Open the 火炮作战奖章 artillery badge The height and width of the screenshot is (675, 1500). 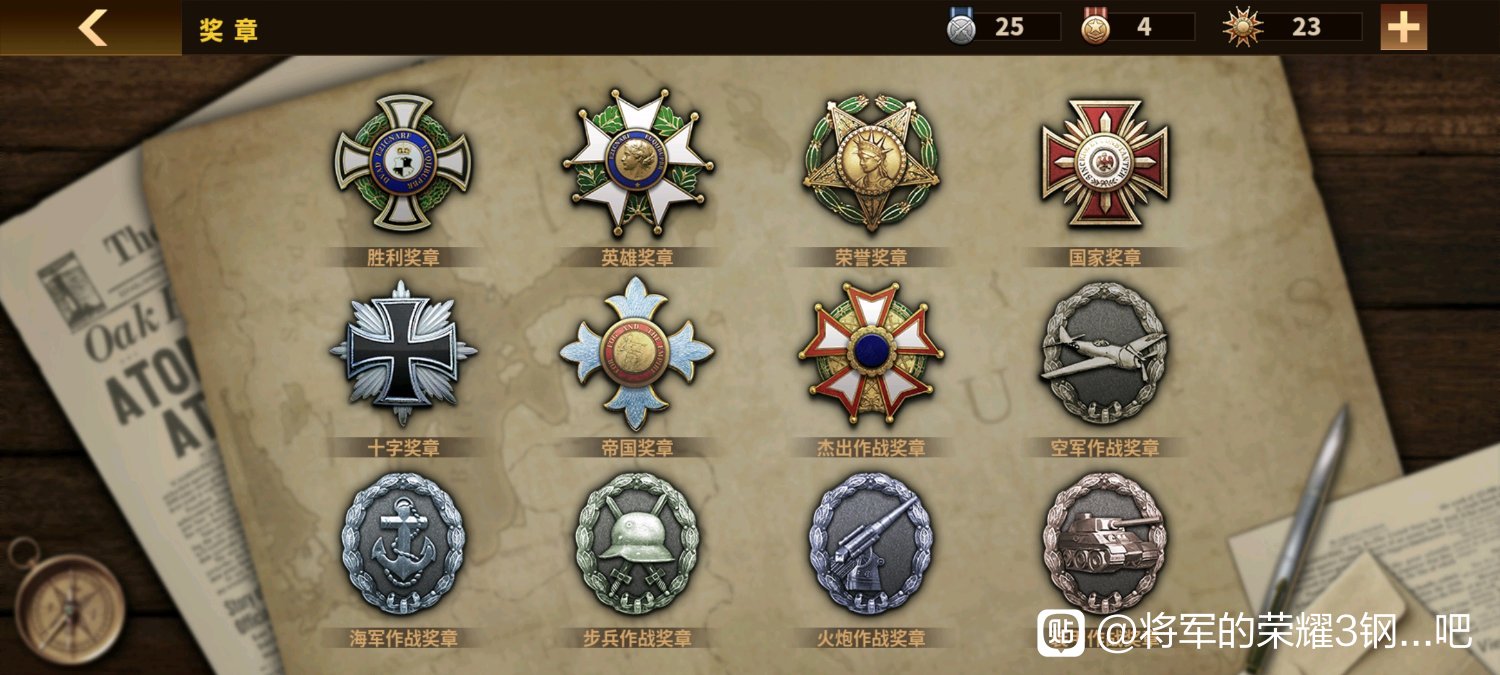click(871, 544)
